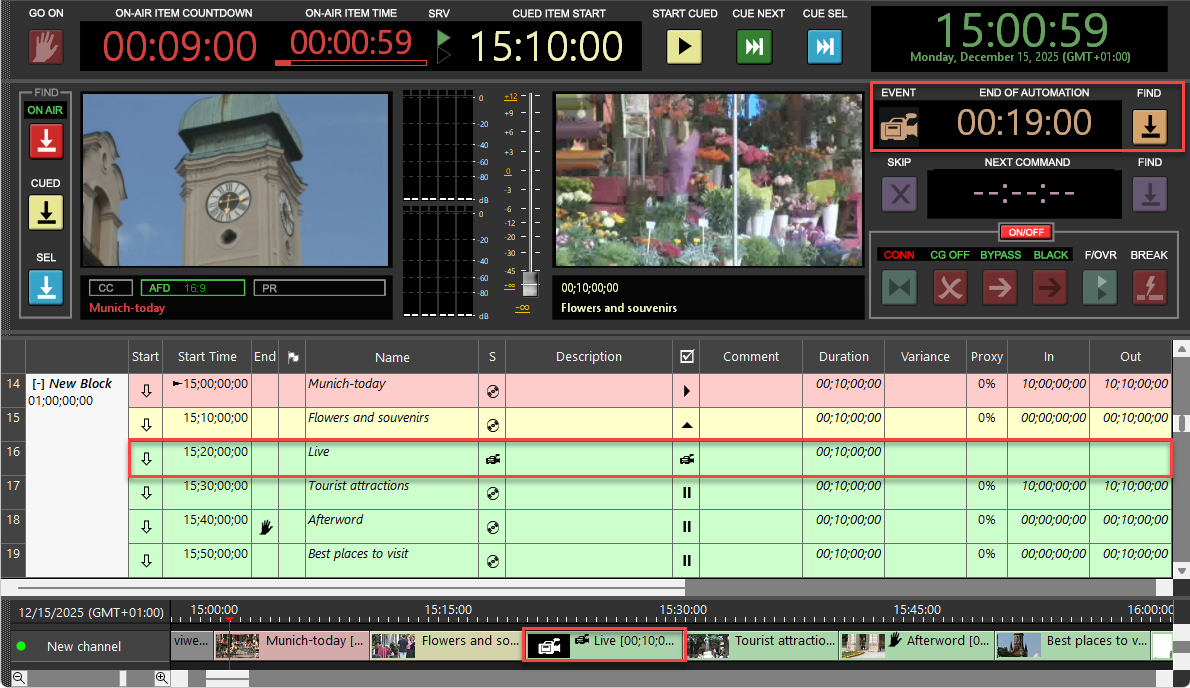The image size is (1190, 688).
Task: Find the CUED item with yellow icon
Action: pyautogui.click(x=46, y=212)
